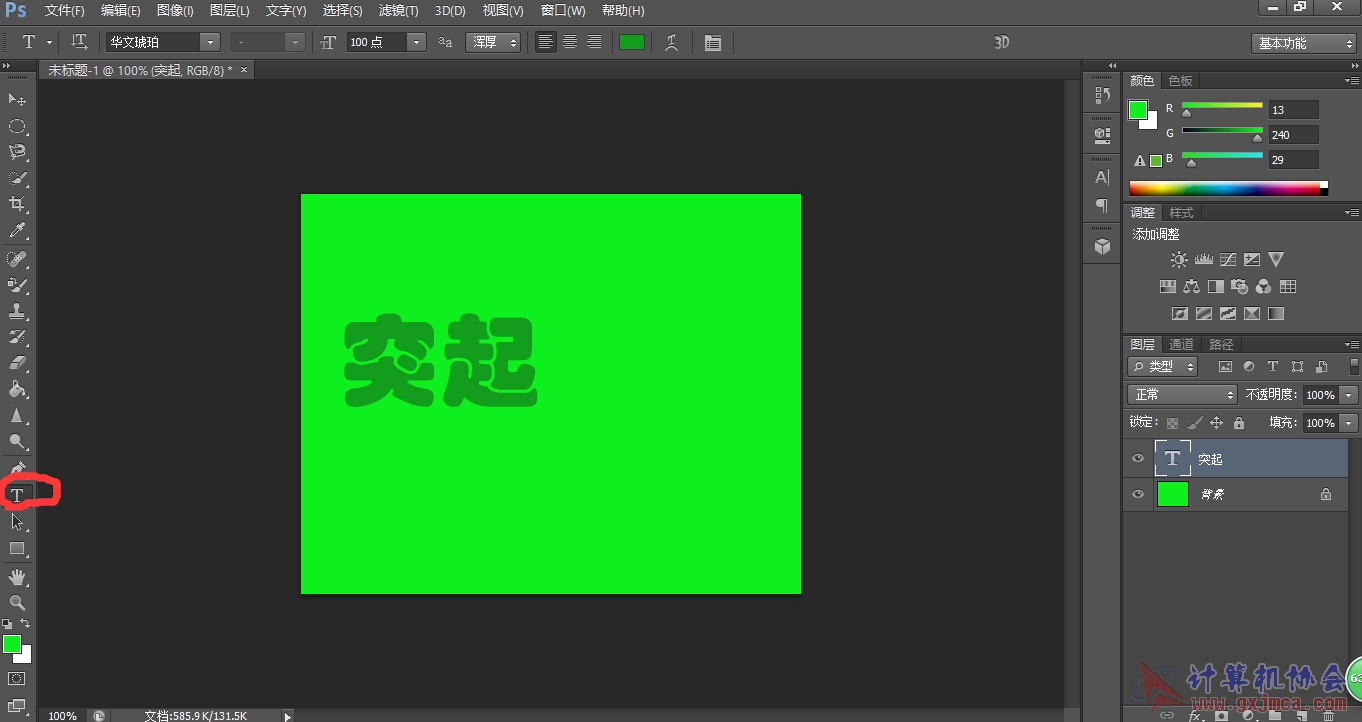This screenshot has height=722, width=1362.
Task: Add a Brightness/Contrast adjustment
Action: pos(1179,259)
